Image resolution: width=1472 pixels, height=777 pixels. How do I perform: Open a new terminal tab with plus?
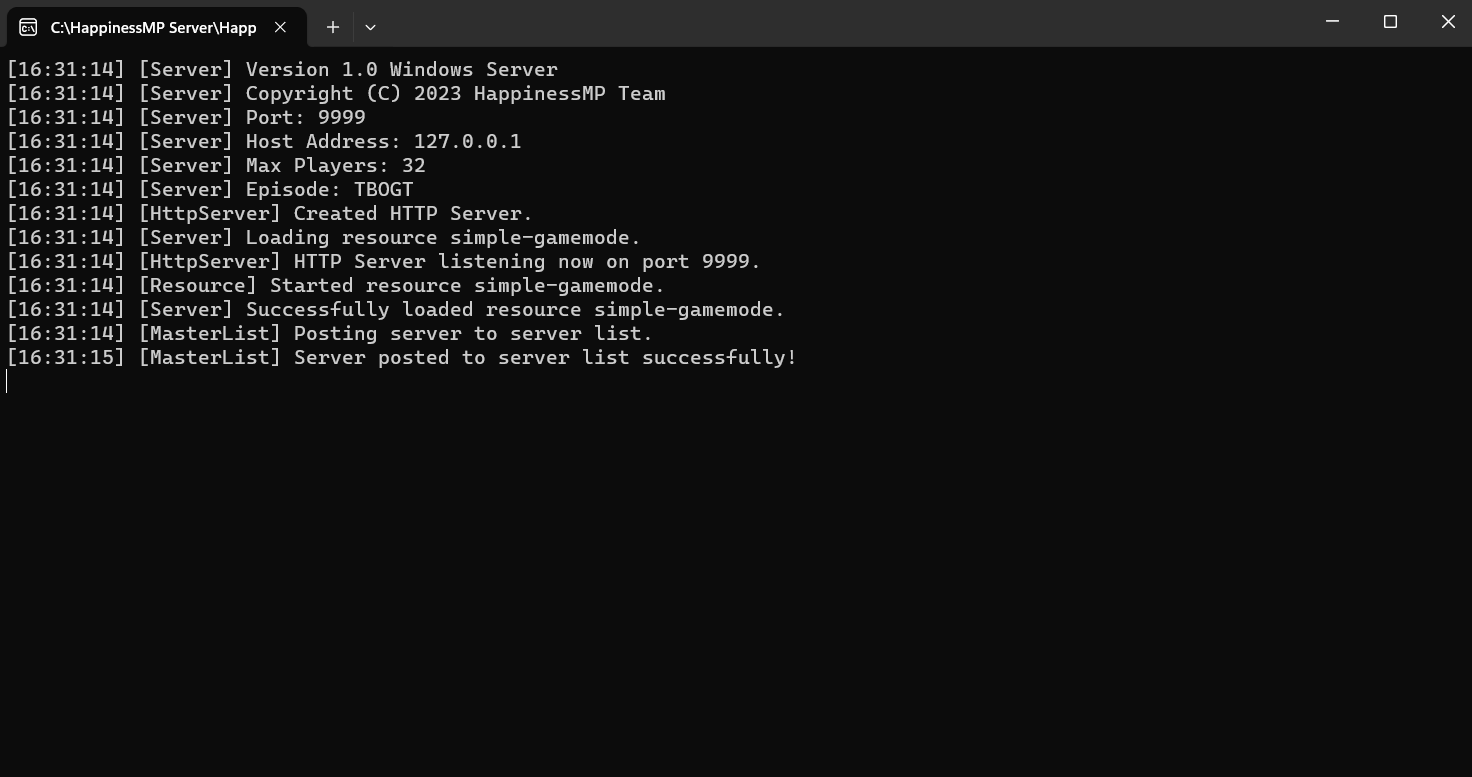click(x=333, y=27)
